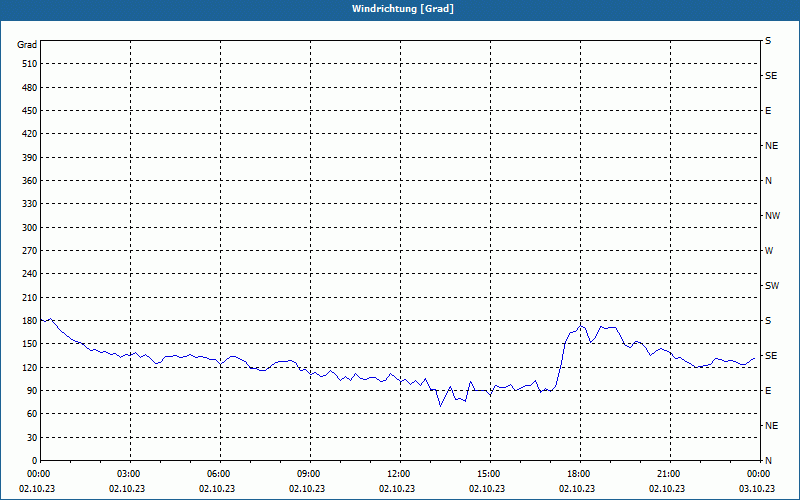Click the 330 y-axis value

(x=30, y=204)
